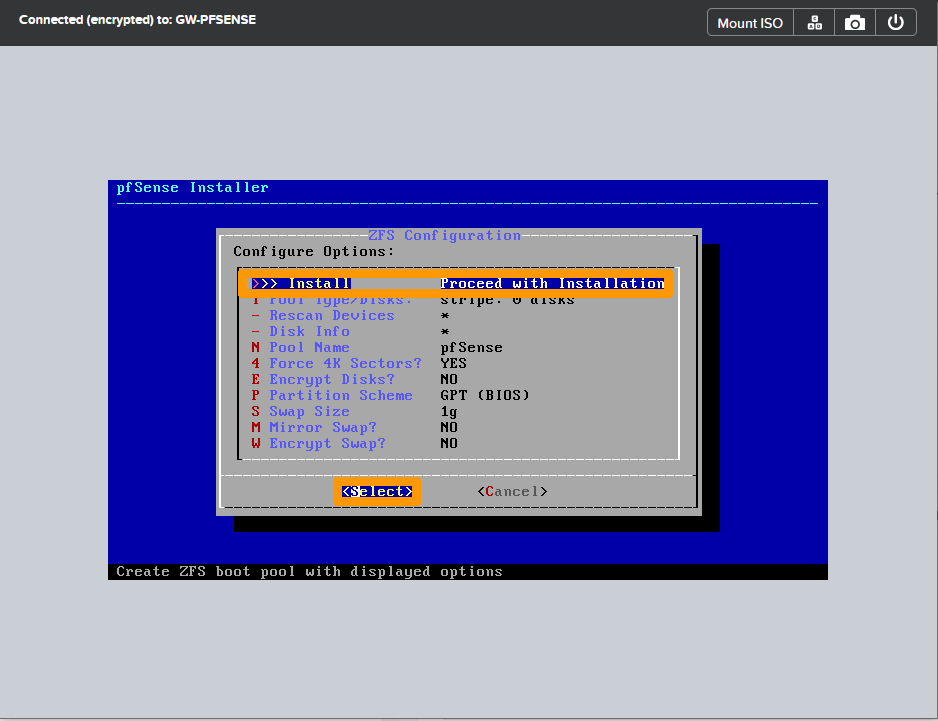Open the Swap Size setting
Viewport: 938px width, 721px height.
(x=309, y=411)
